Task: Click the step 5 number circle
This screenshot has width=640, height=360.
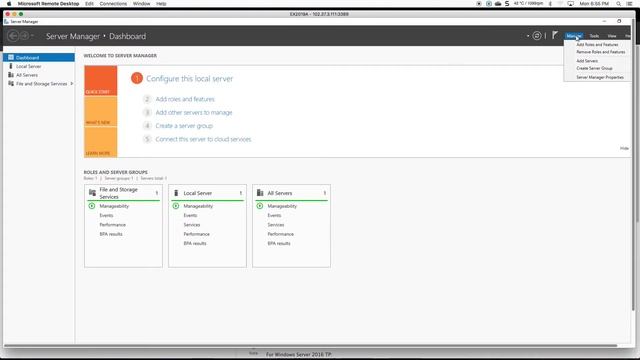Action: click(147, 139)
